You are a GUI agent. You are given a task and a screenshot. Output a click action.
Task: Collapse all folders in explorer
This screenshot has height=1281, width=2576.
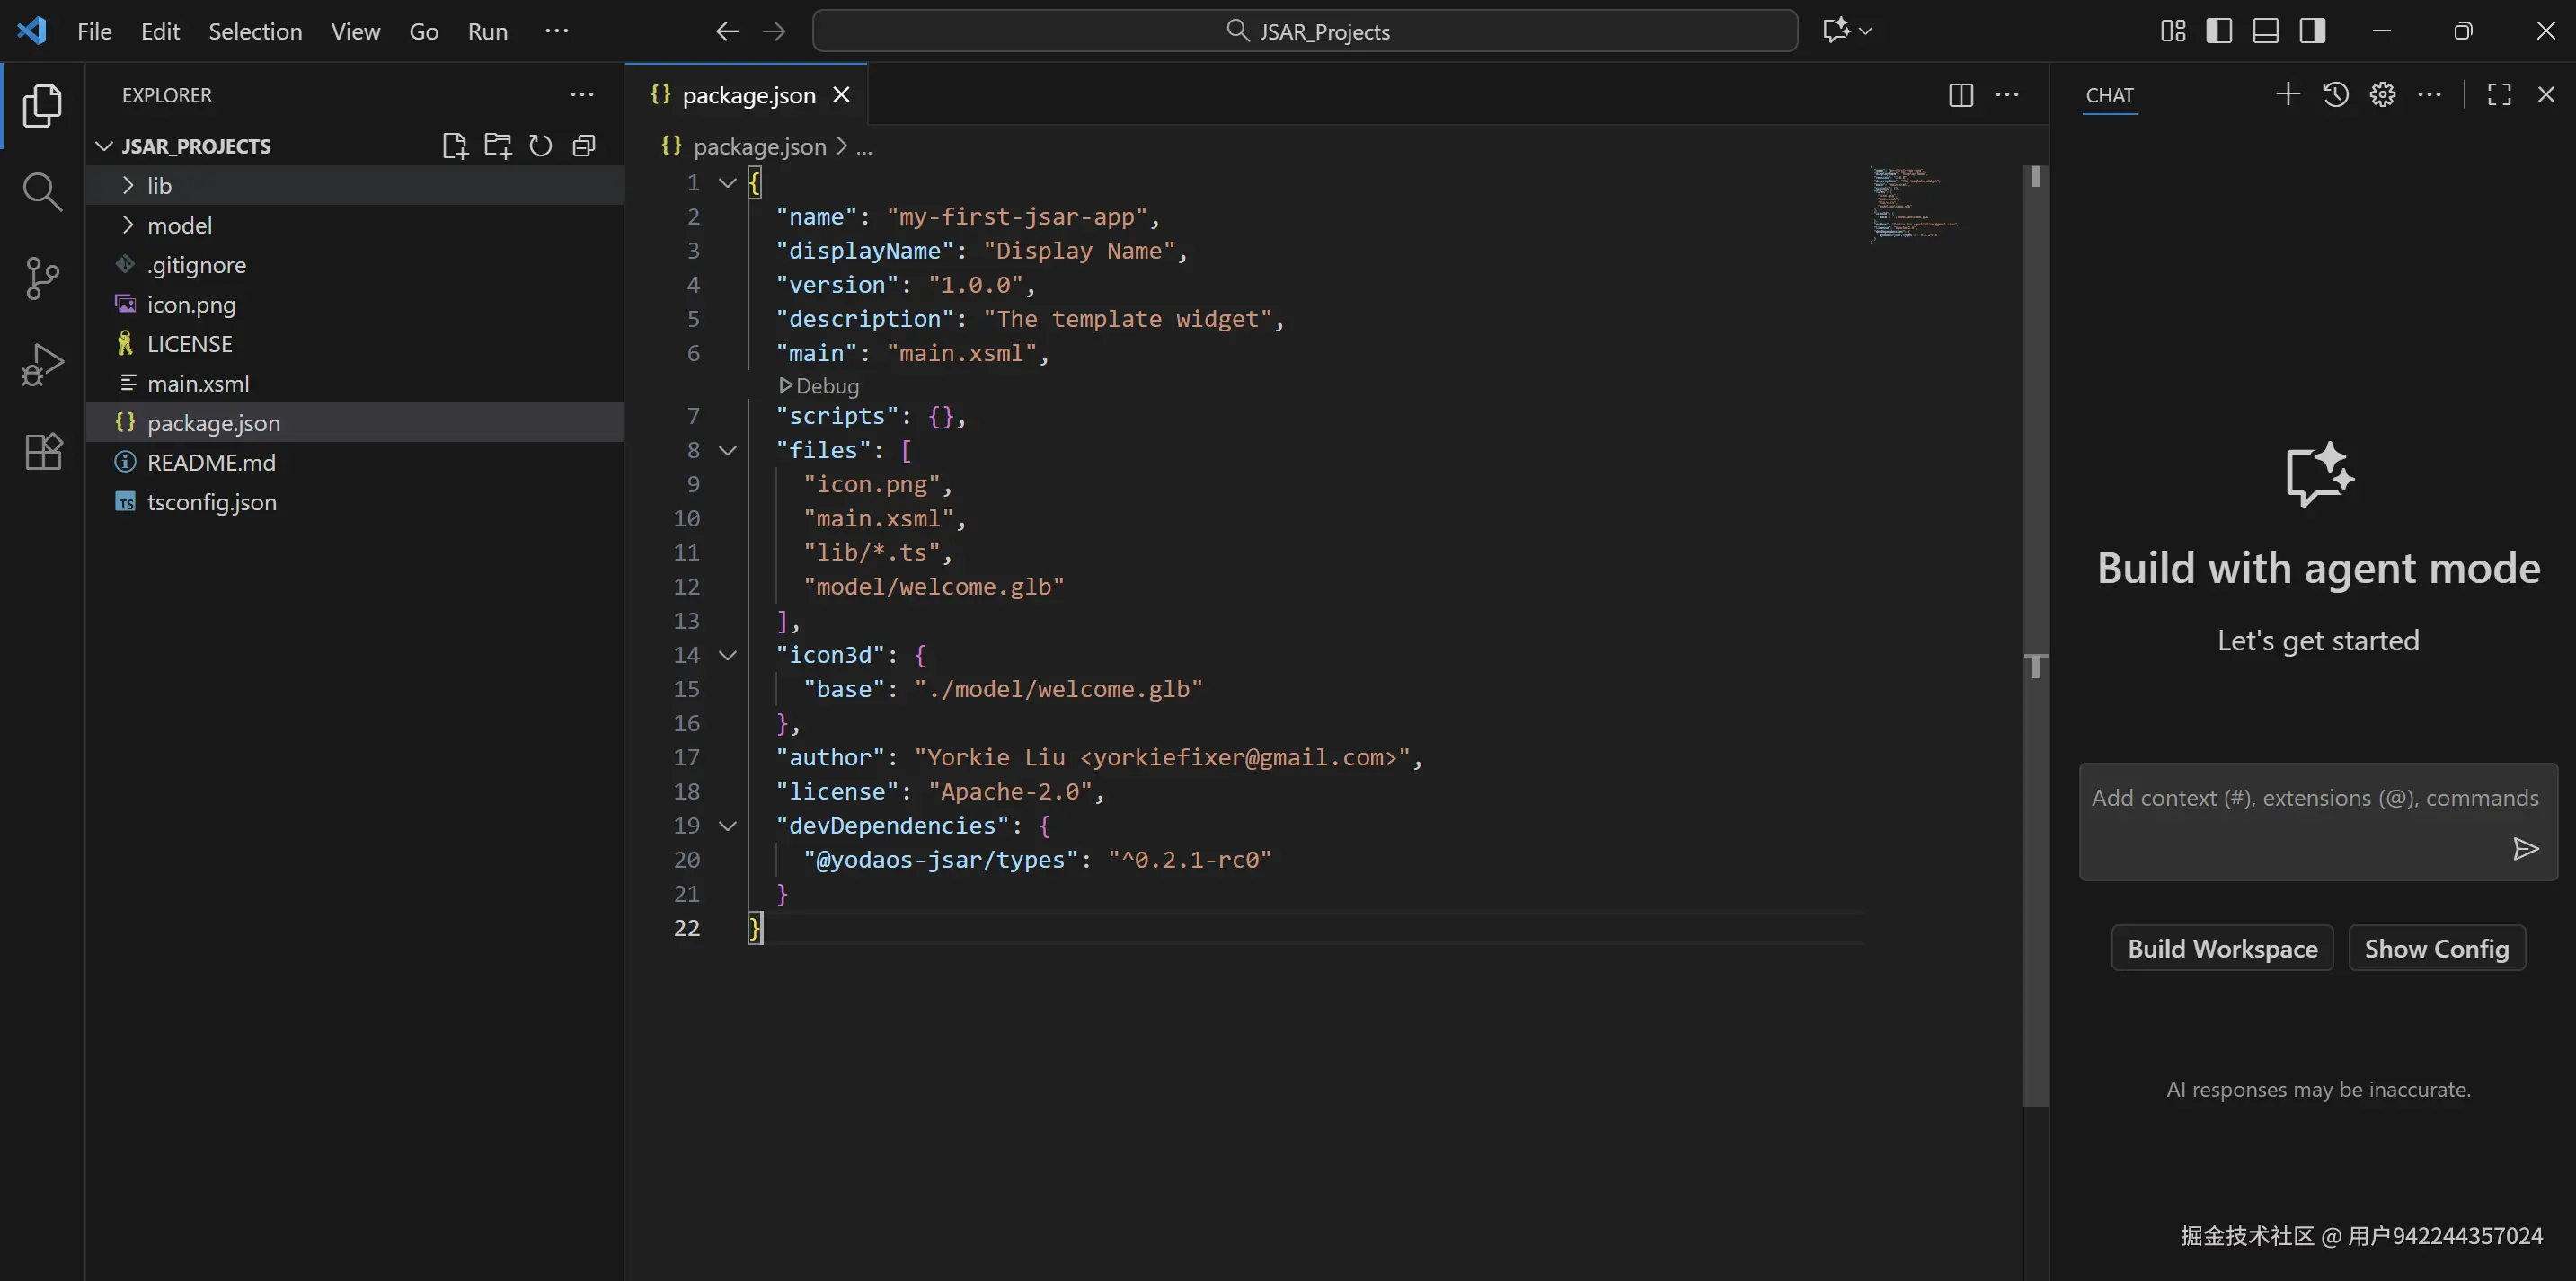[x=584, y=146]
